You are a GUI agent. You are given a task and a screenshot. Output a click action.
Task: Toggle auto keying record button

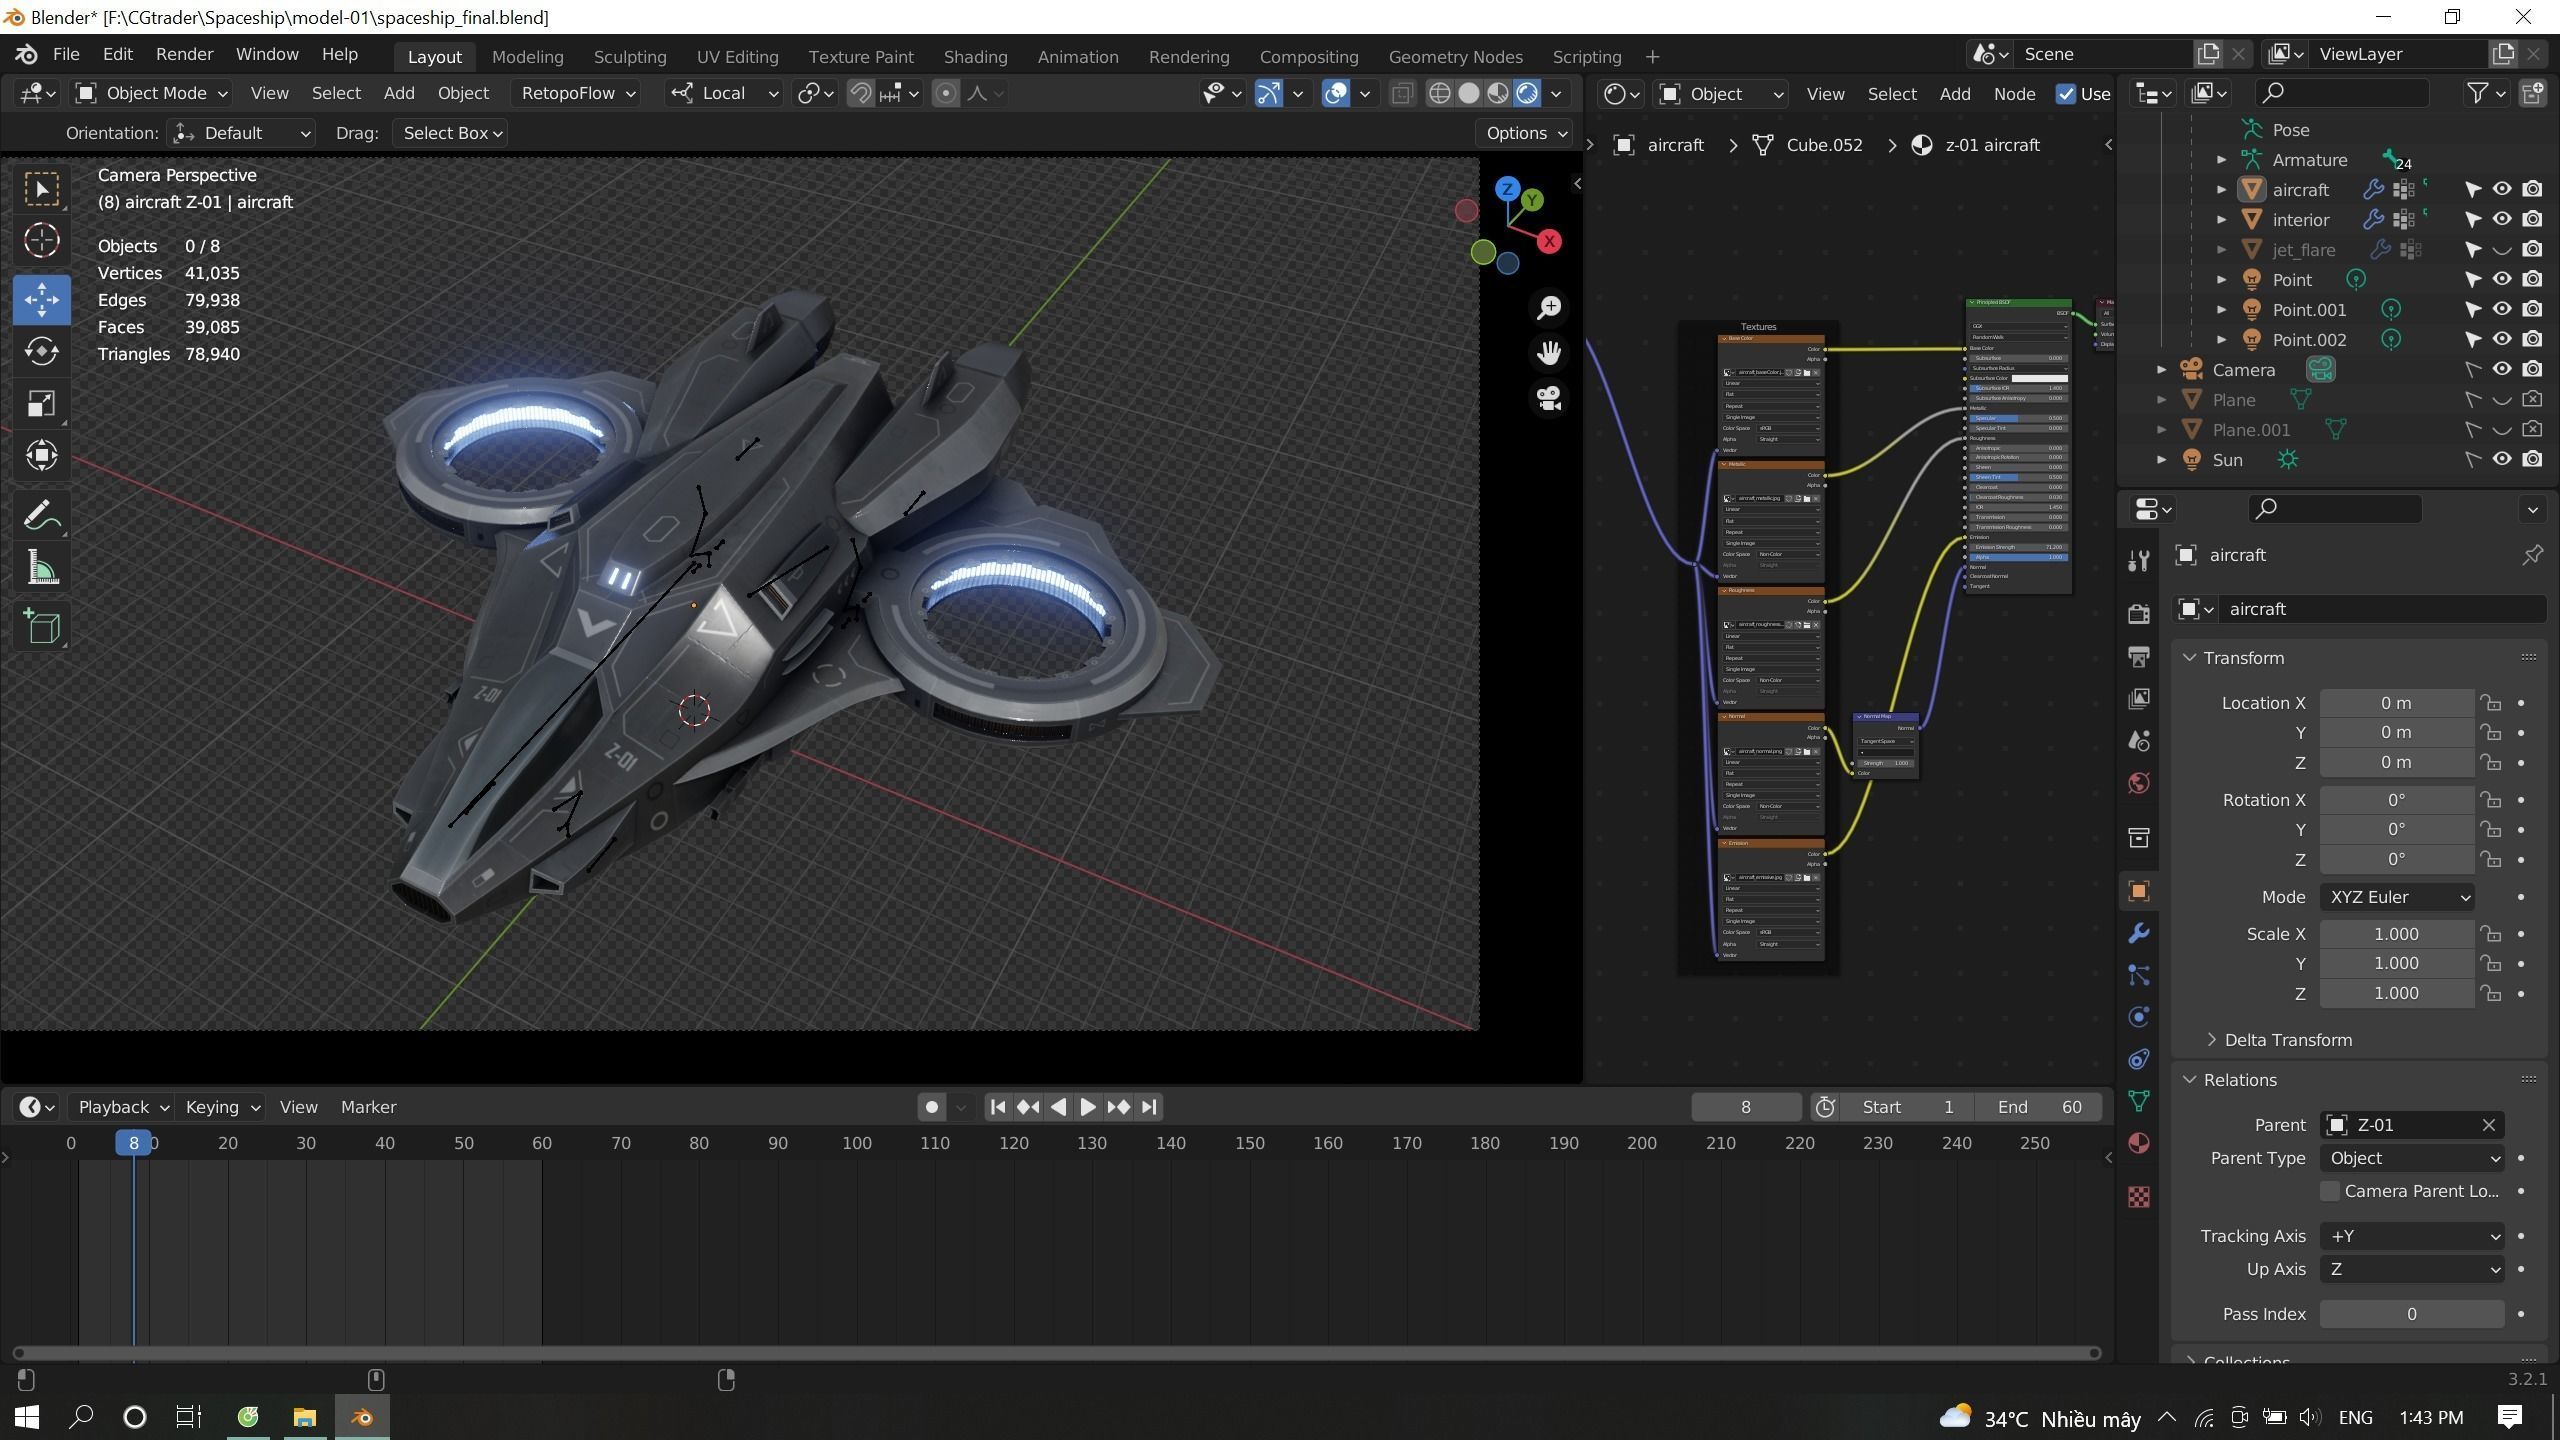click(931, 1107)
